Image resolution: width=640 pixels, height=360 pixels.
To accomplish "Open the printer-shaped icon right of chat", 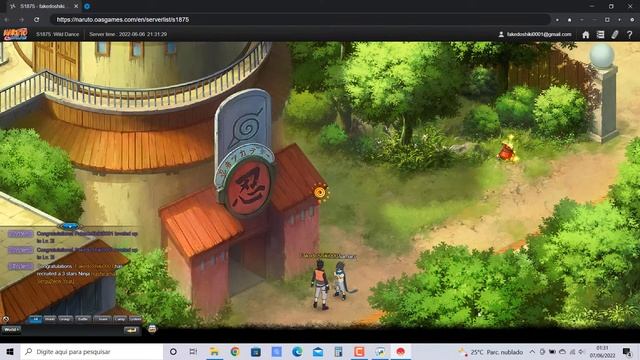I will 152,329.
